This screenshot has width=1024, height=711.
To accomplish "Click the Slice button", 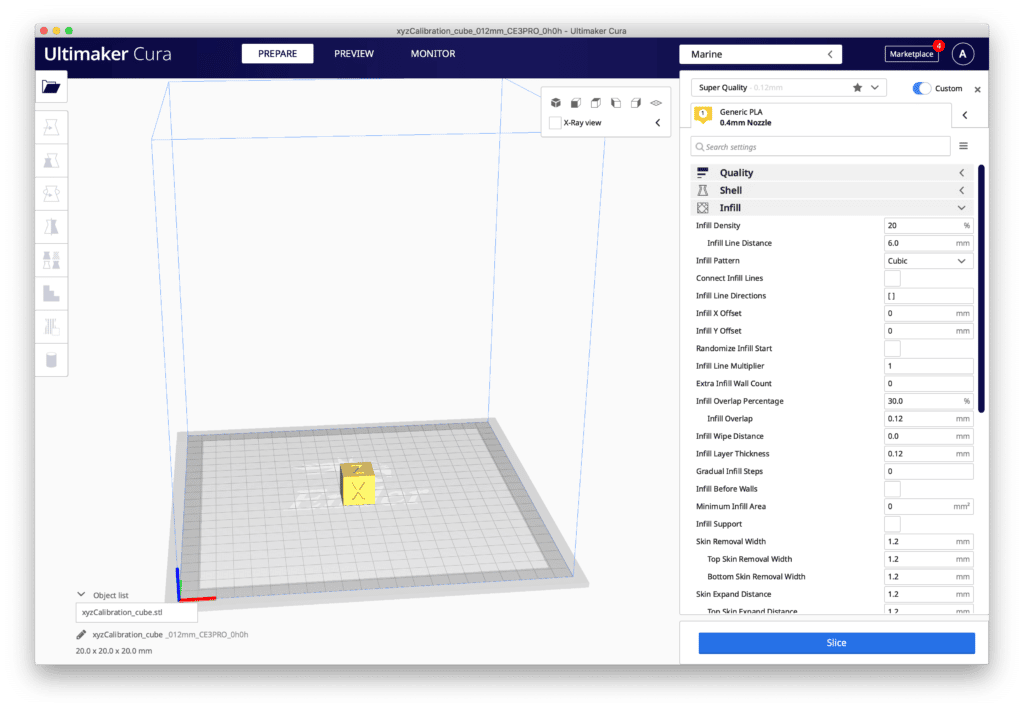I will [836, 643].
